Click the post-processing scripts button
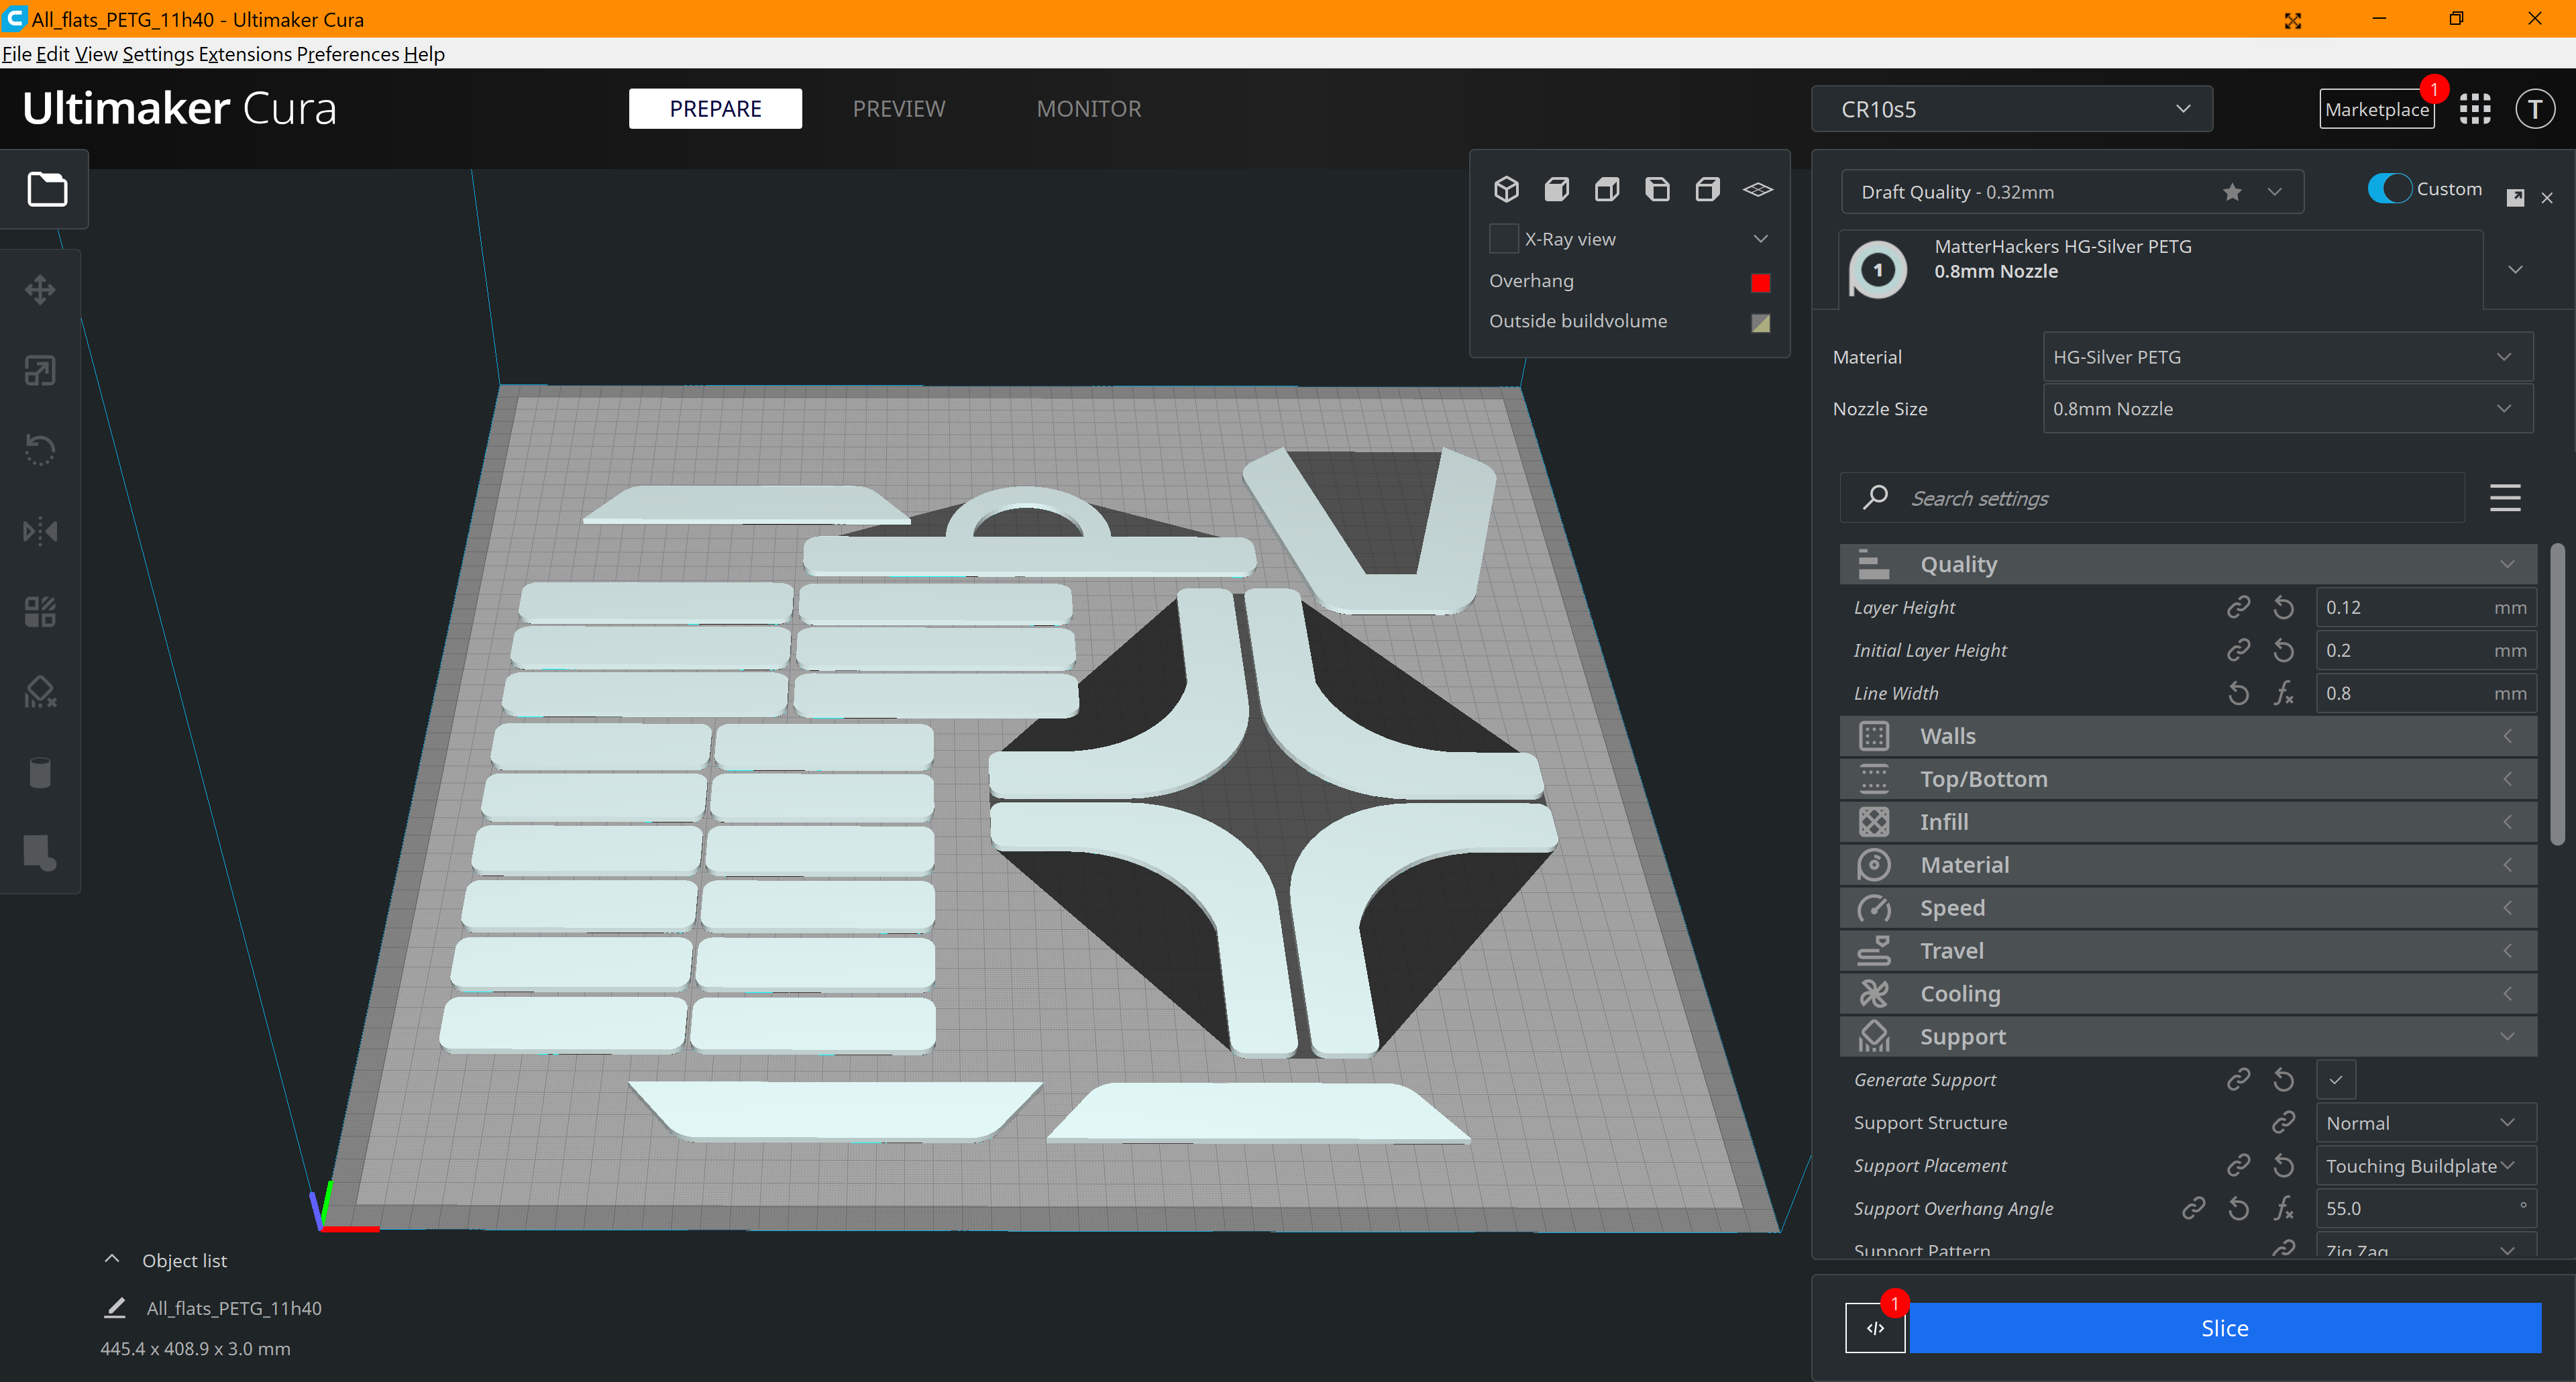This screenshot has width=2576, height=1382. pyautogui.click(x=1875, y=1328)
